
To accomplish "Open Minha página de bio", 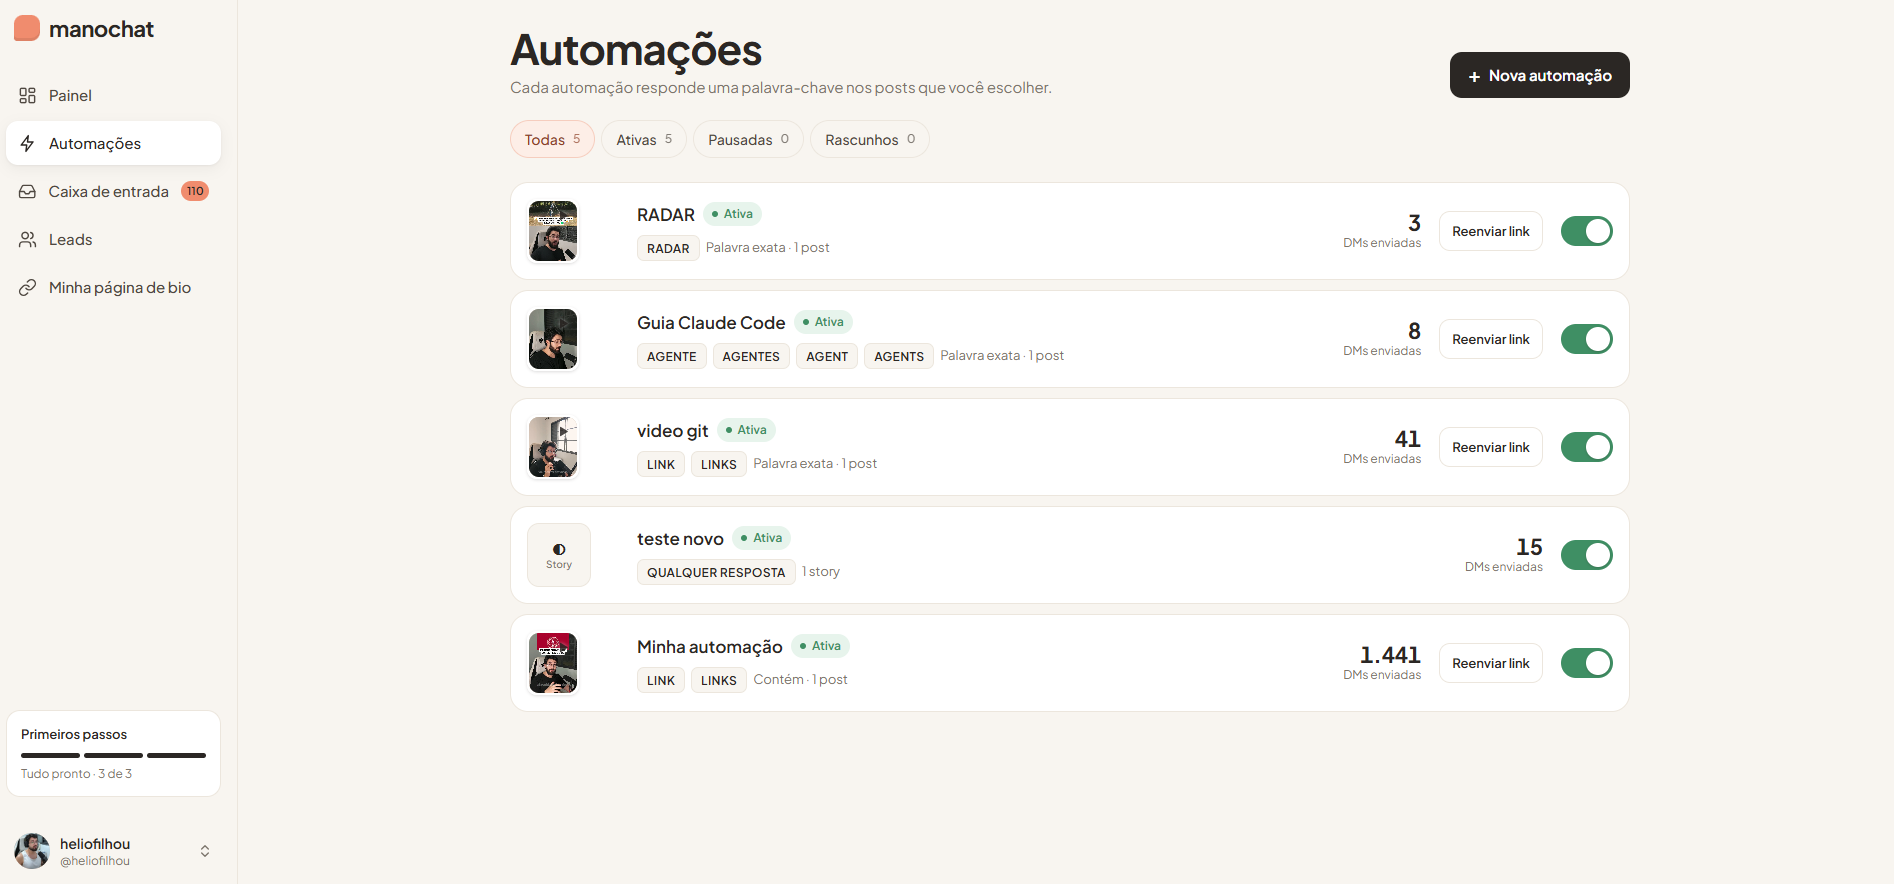I will [x=113, y=288].
